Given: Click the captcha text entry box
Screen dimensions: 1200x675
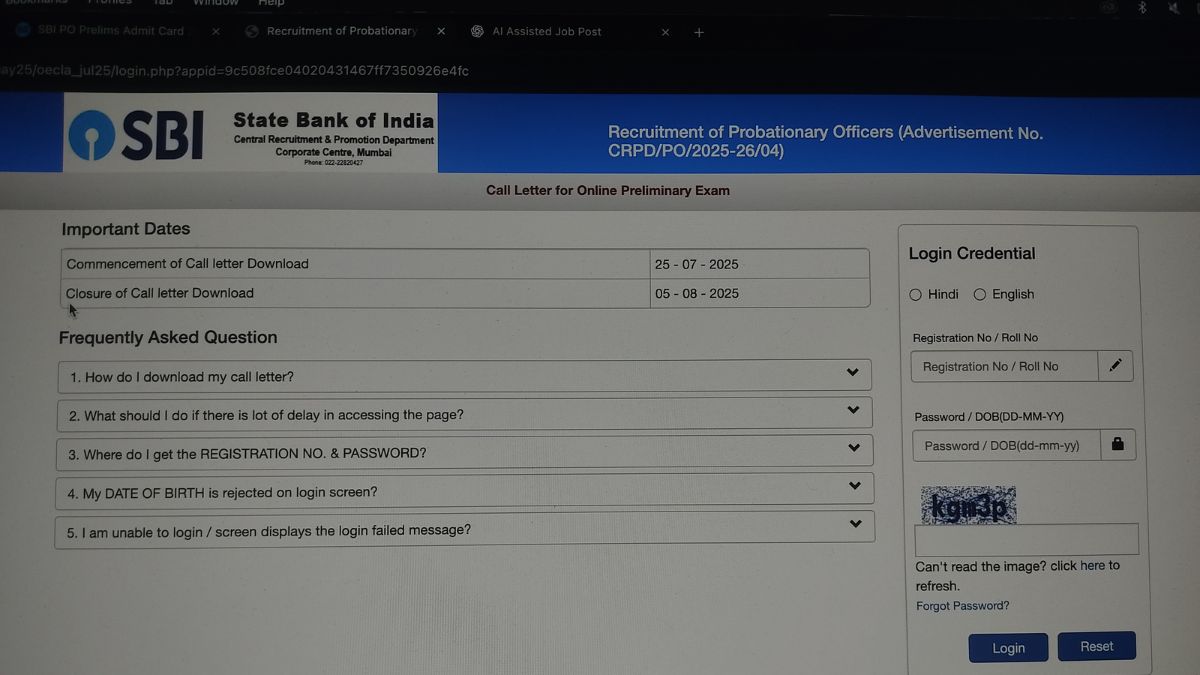Looking at the screenshot, I should (1027, 539).
